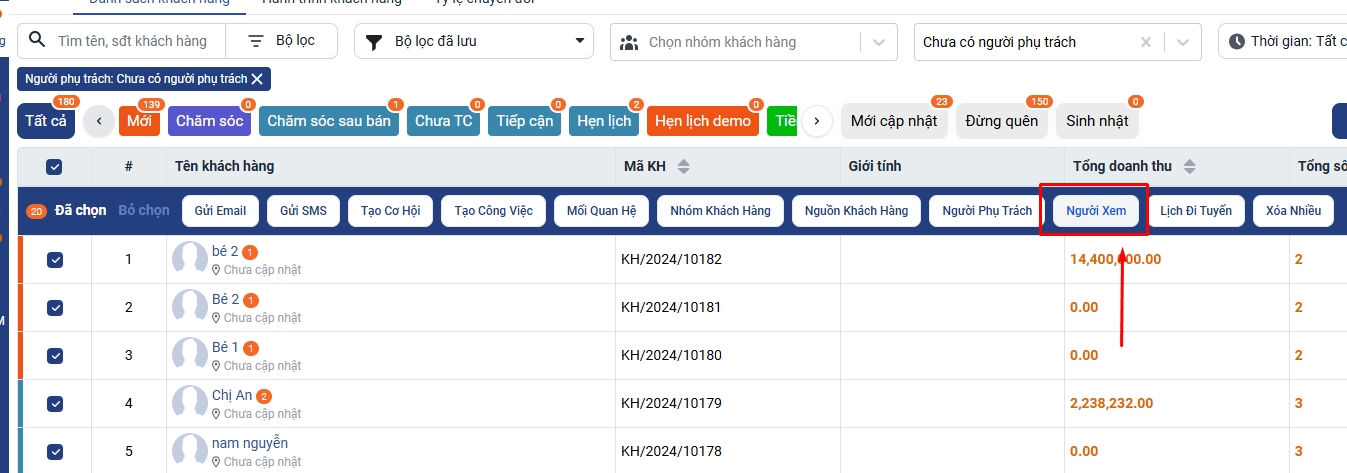Select the Chăm sóc sau bán tab
Viewport: 1347px width, 473px height.
[x=329, y=121]
